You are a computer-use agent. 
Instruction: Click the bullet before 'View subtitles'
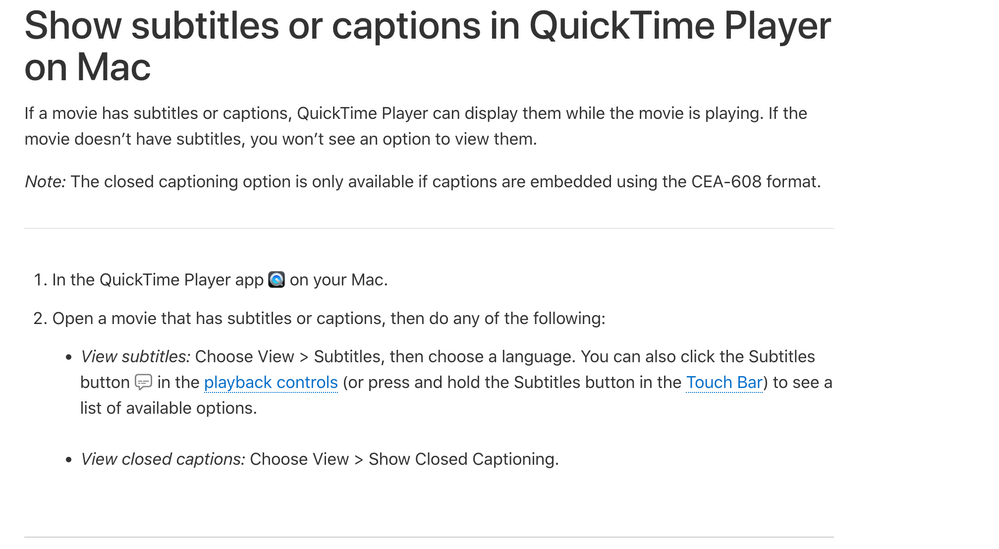click(x=68, y=357)
